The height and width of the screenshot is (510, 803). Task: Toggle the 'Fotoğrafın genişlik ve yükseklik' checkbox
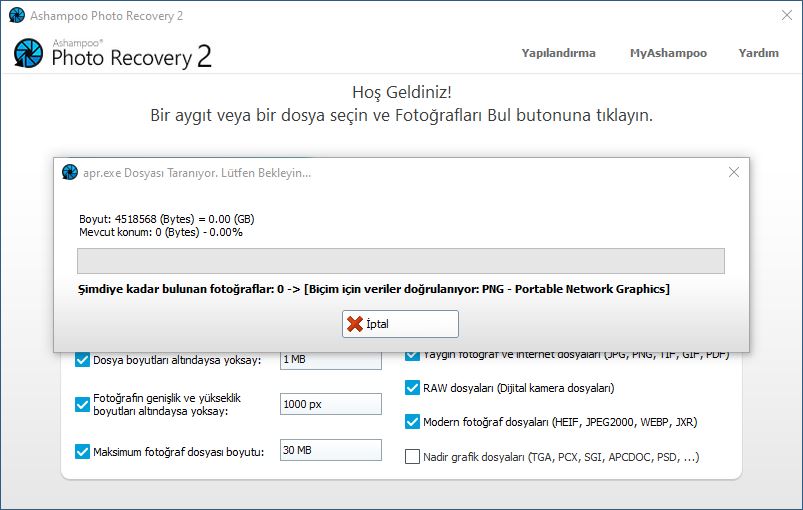[x=82, y=405]
